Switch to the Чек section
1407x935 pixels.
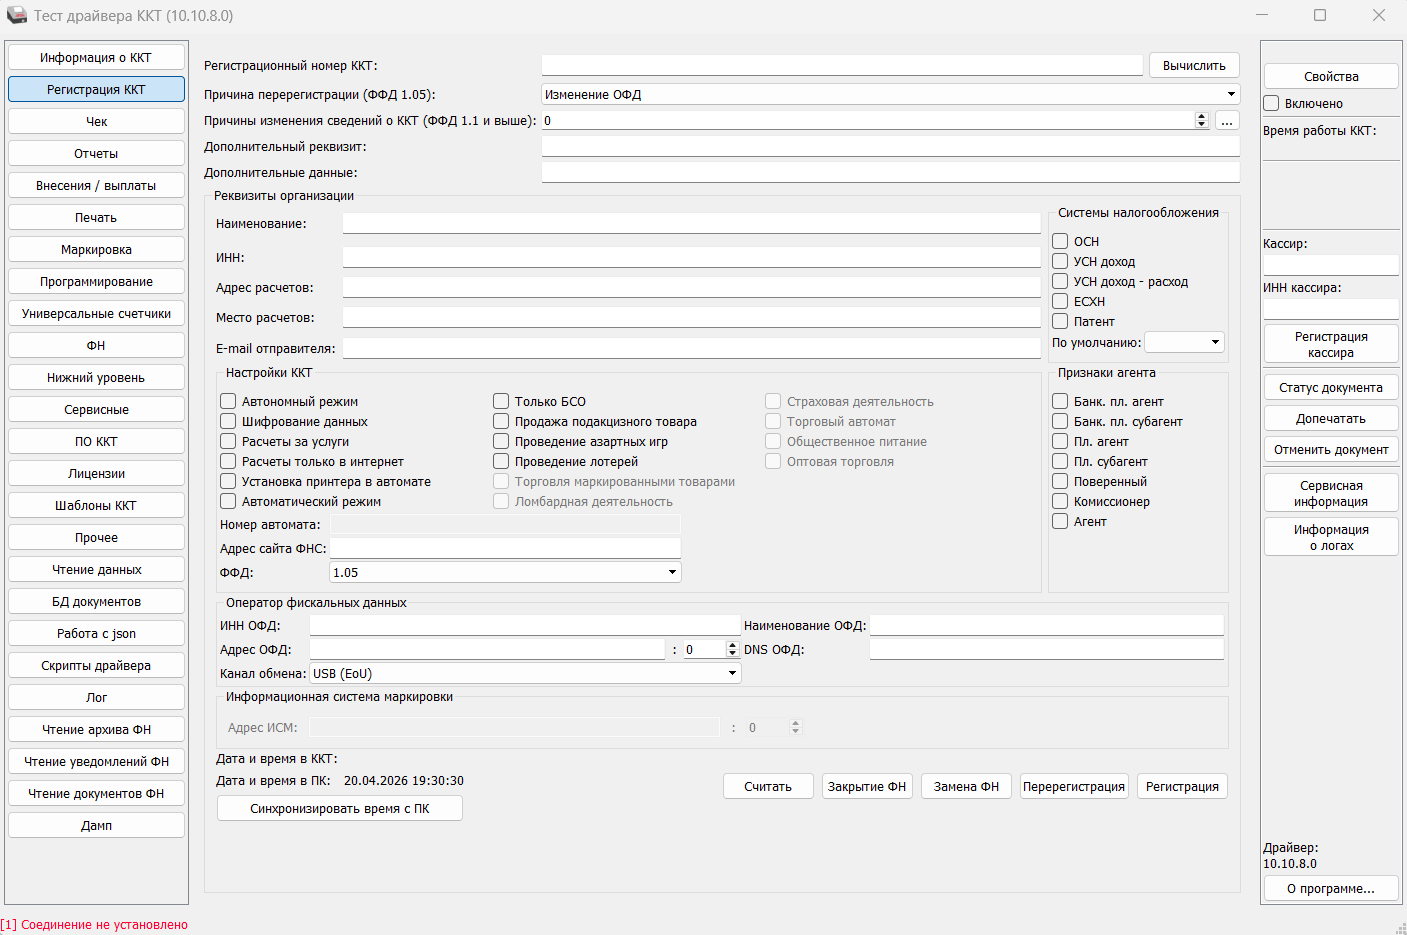coord(96,121)
